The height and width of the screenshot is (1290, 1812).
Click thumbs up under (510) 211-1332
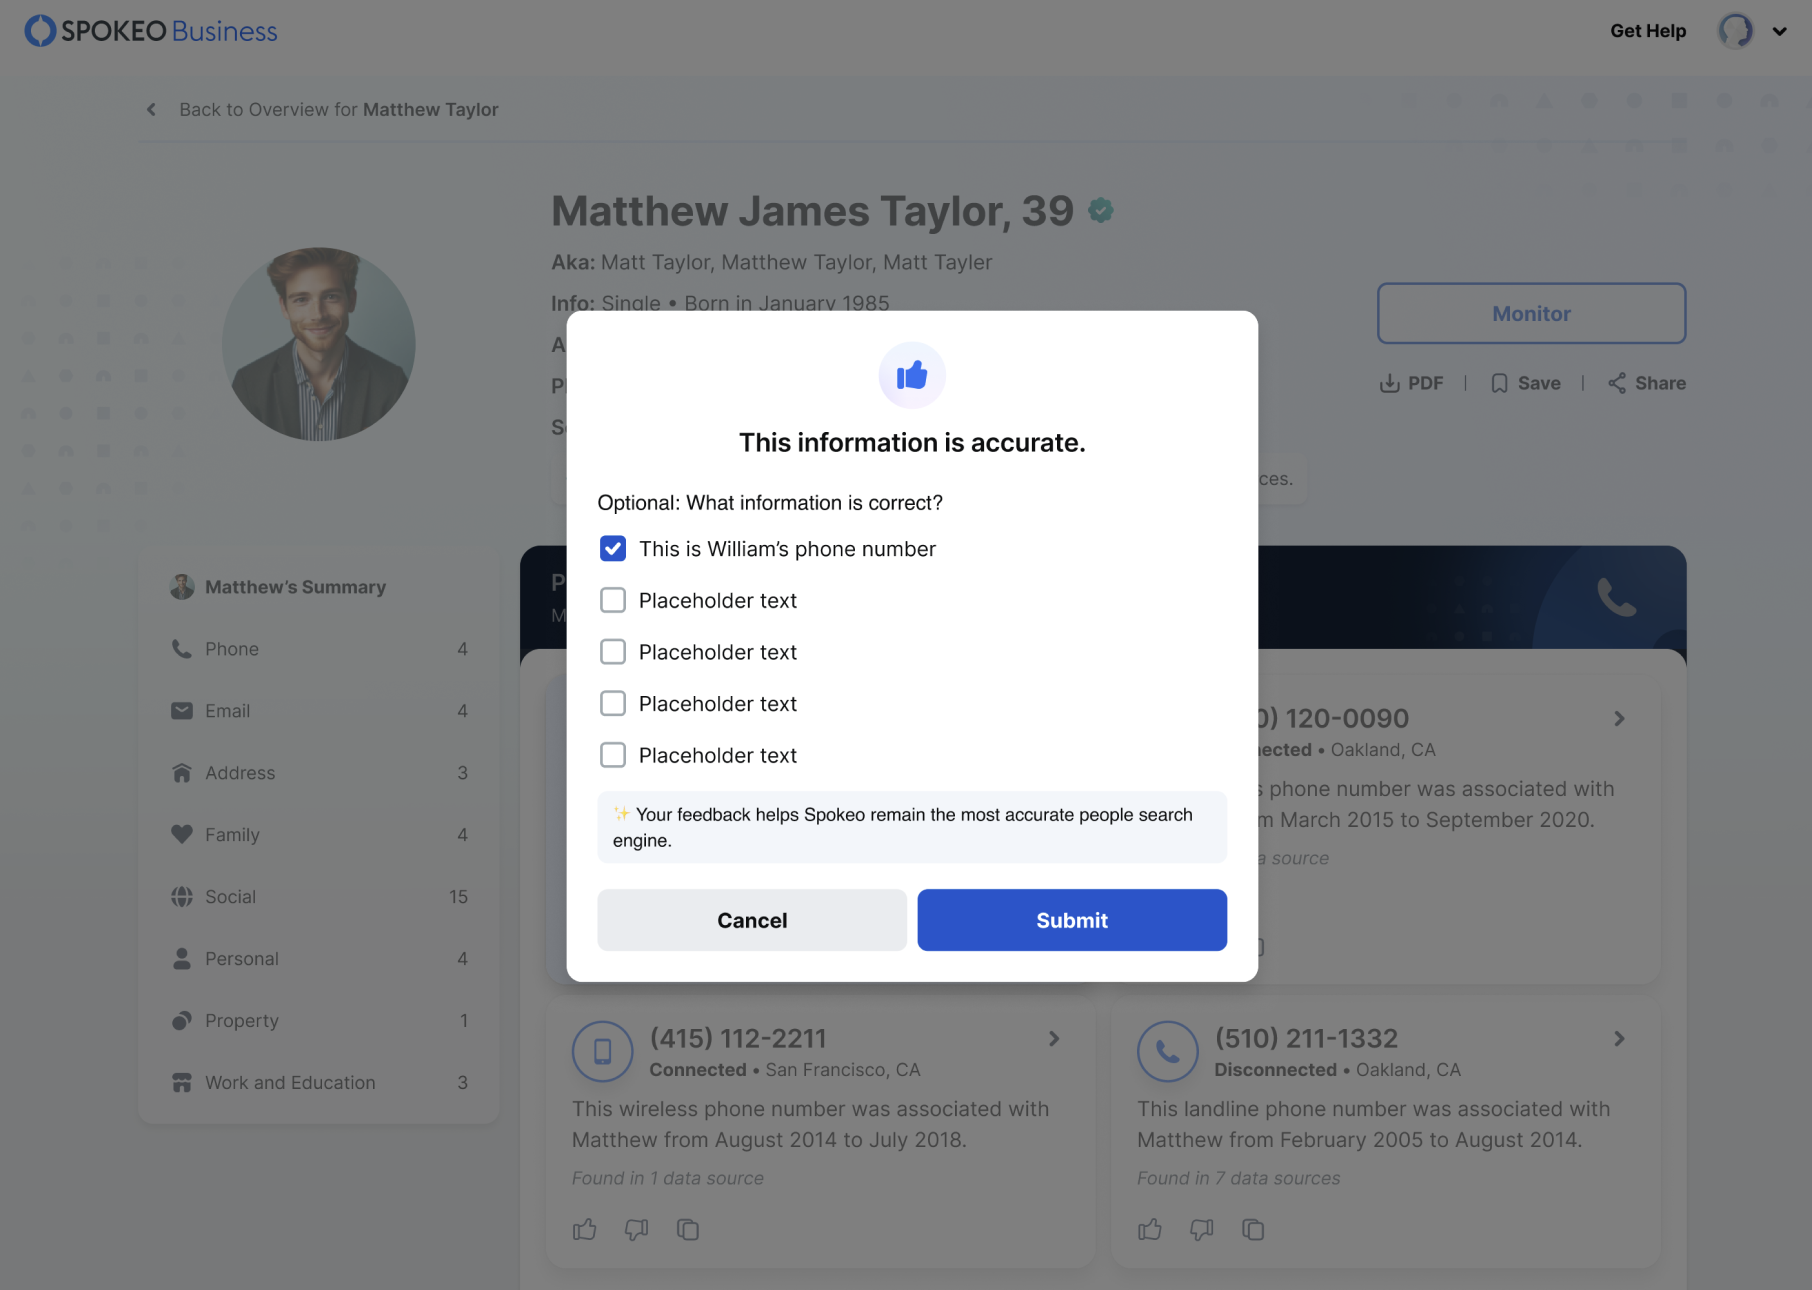coord(1150,1229)
